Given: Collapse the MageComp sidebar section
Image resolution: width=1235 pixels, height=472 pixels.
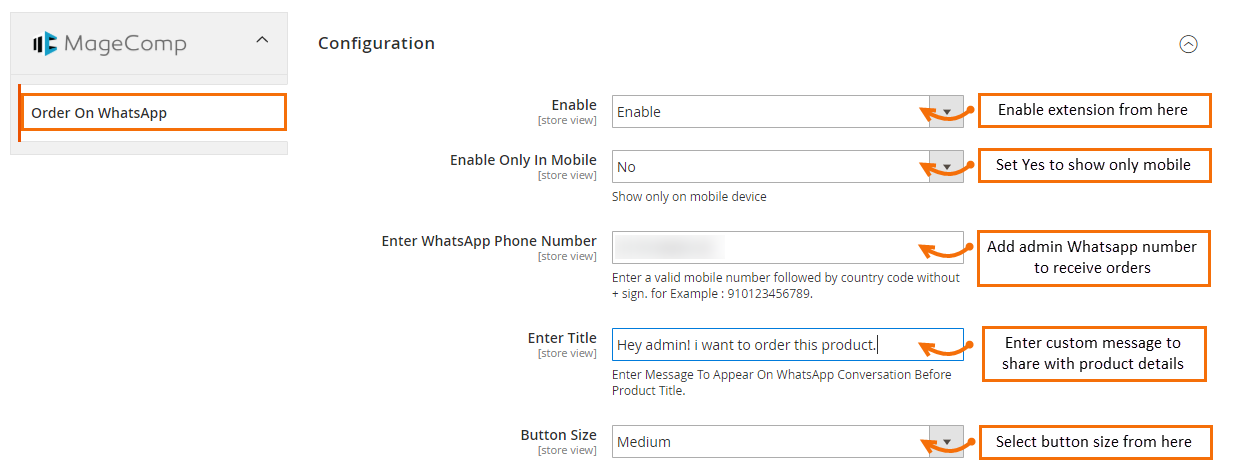Looking at the screenshot, I should coord(262,41).
